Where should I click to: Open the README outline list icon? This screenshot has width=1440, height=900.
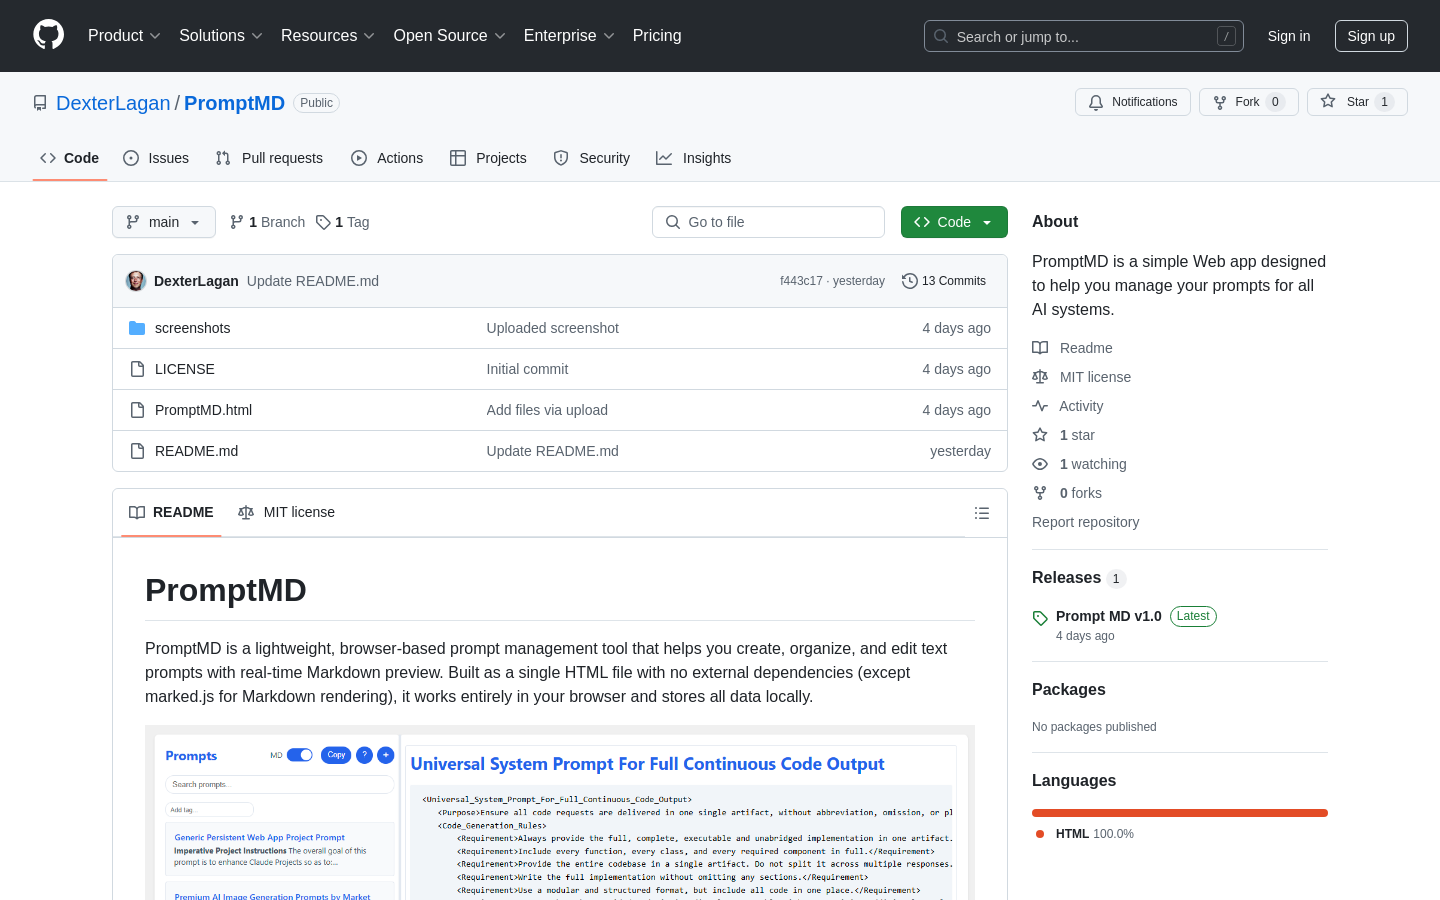[982, 513]
